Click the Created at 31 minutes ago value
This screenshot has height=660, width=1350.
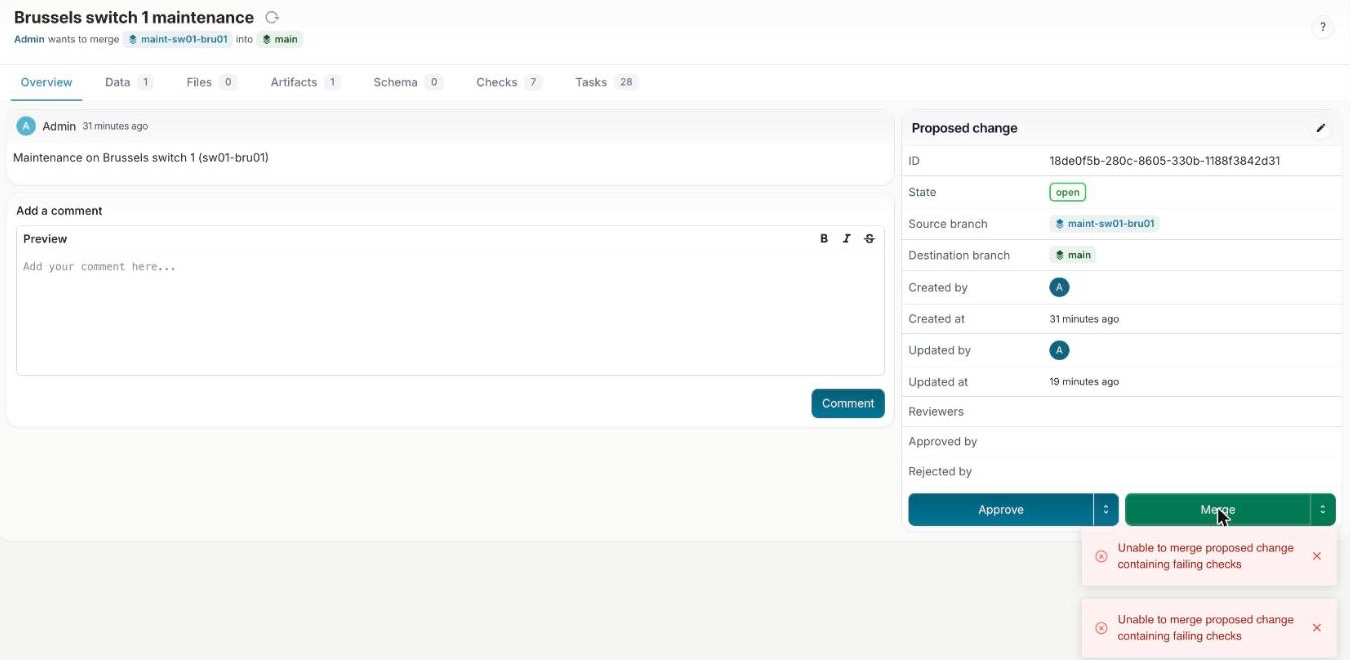[x=1084, y=319]
